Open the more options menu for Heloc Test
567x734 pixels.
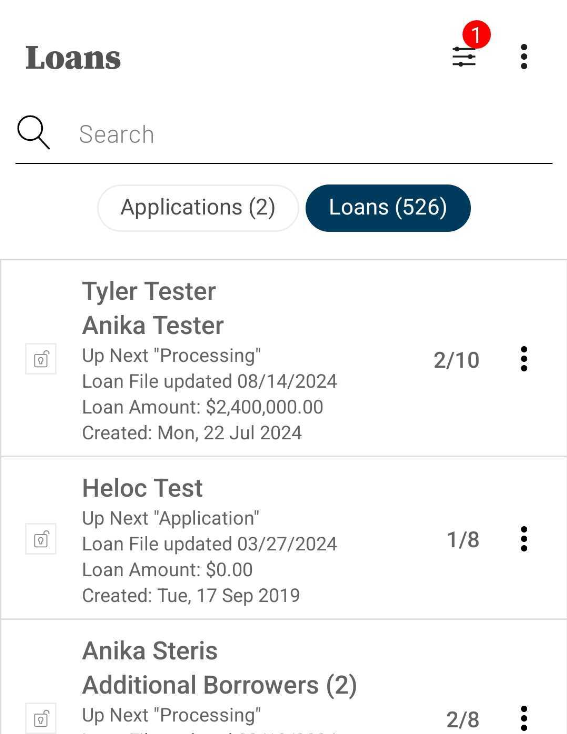tap(524, 539)
